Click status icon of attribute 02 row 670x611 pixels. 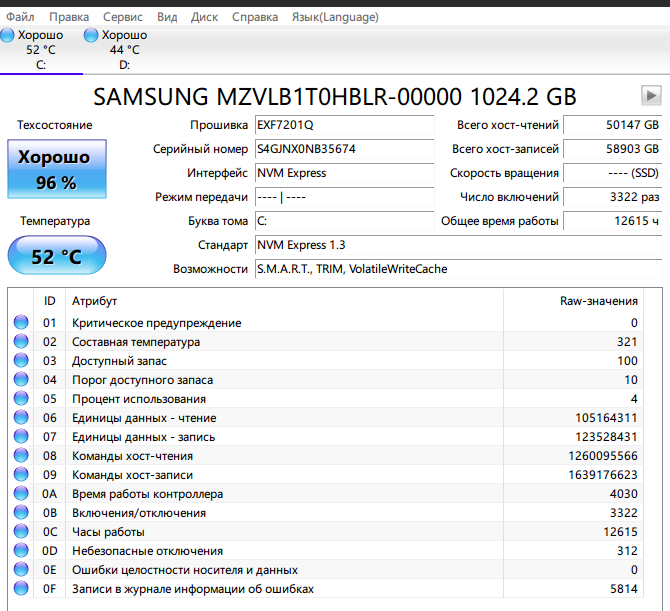[21, 341]
